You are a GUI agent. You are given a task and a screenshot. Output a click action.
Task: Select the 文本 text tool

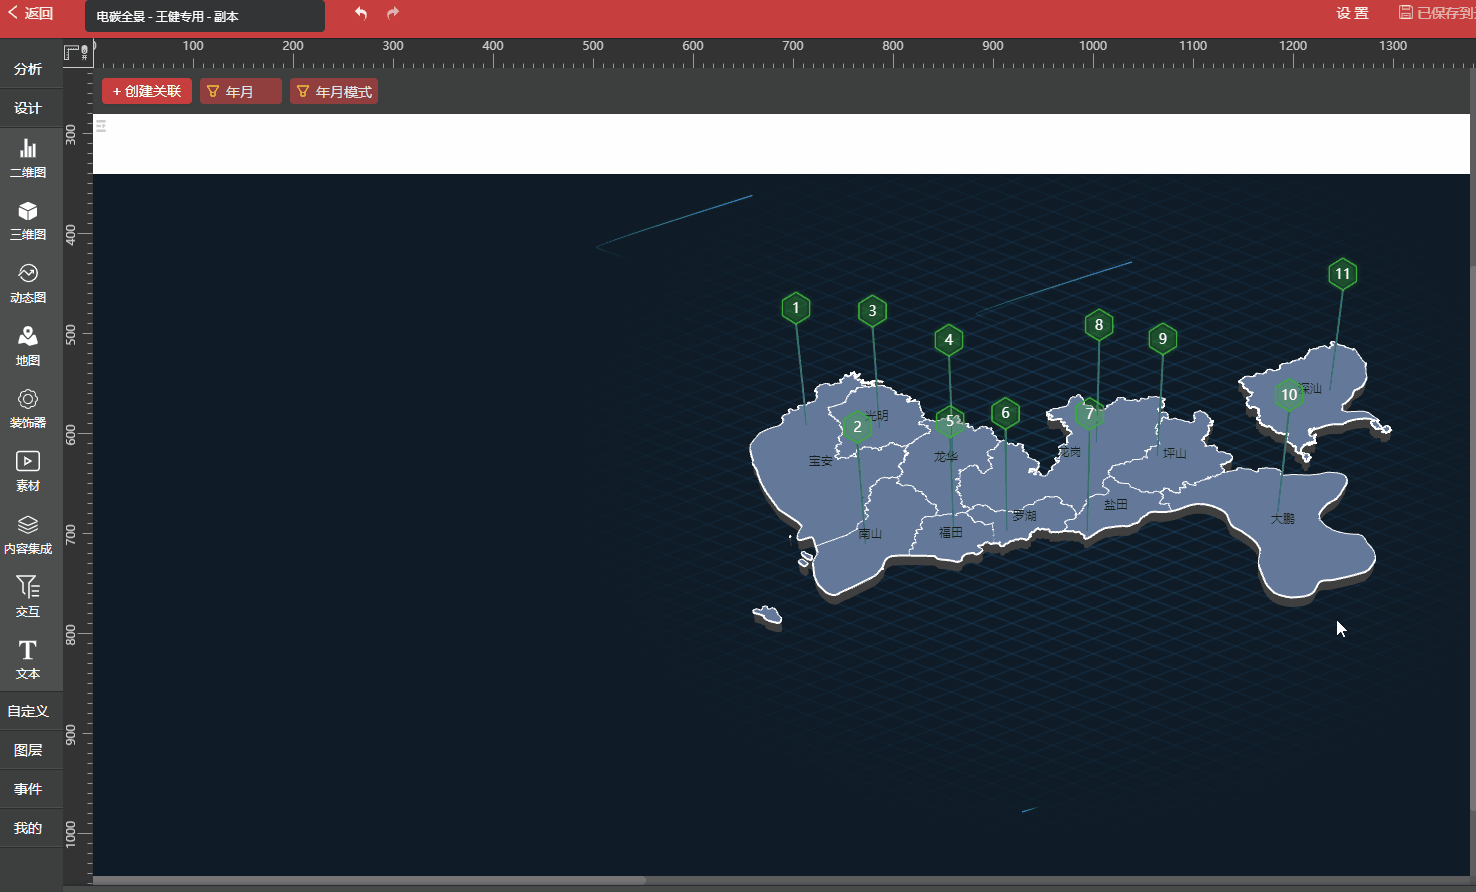tap(28, 659)
